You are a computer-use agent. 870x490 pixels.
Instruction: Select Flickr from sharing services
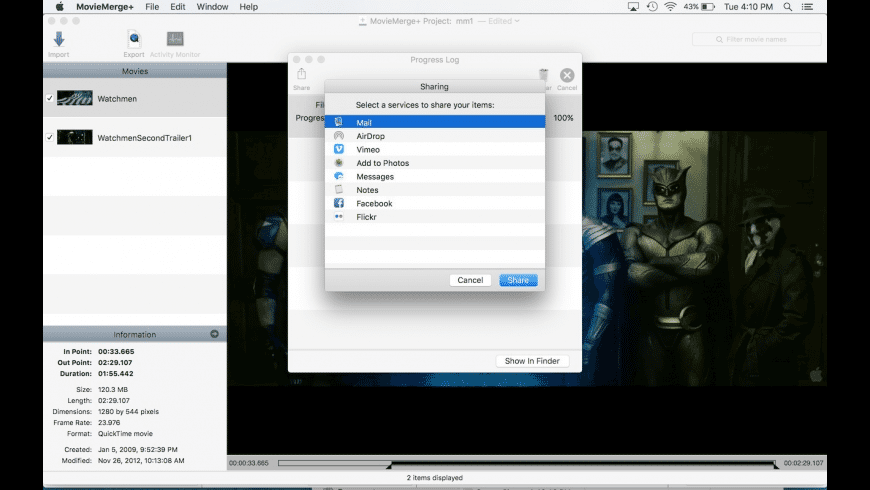pyautogui.click(x=367, y=216)
